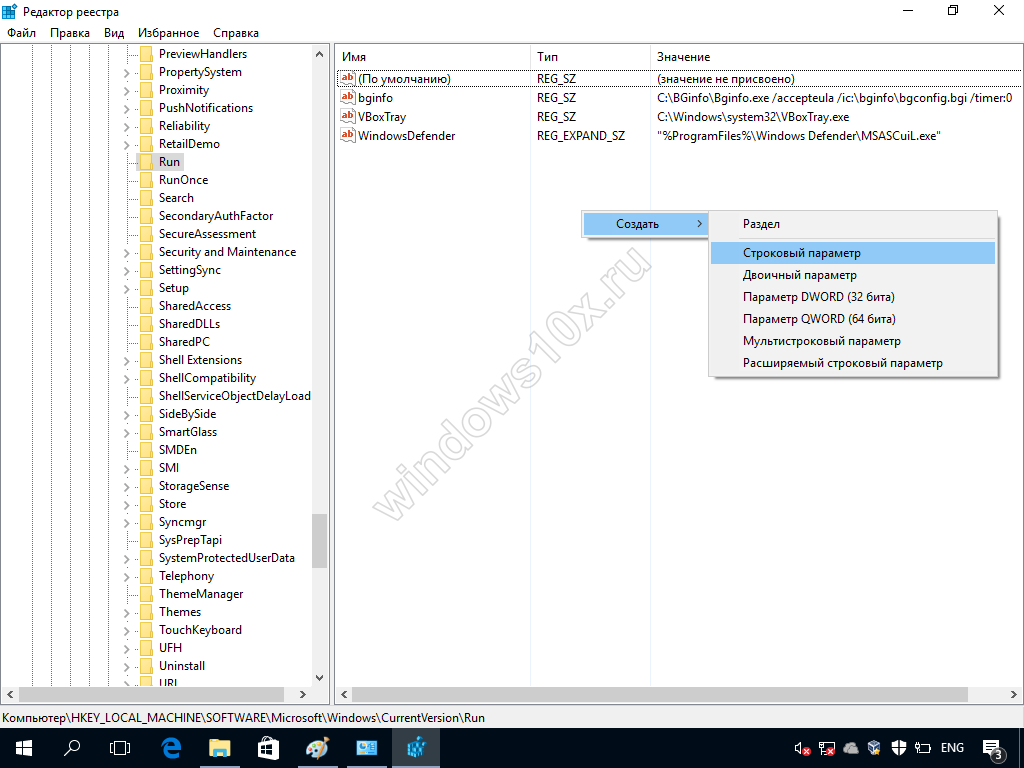
Task: Click the muted volume tray icon
Action: tap(801, 748)
